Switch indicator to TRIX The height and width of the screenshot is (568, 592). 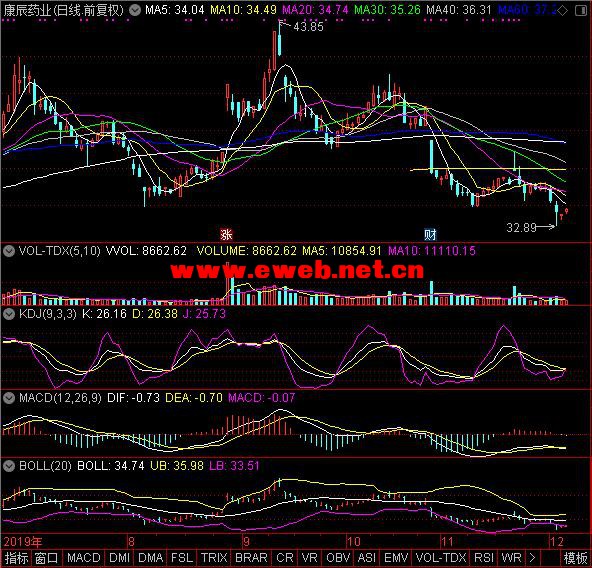214,558
